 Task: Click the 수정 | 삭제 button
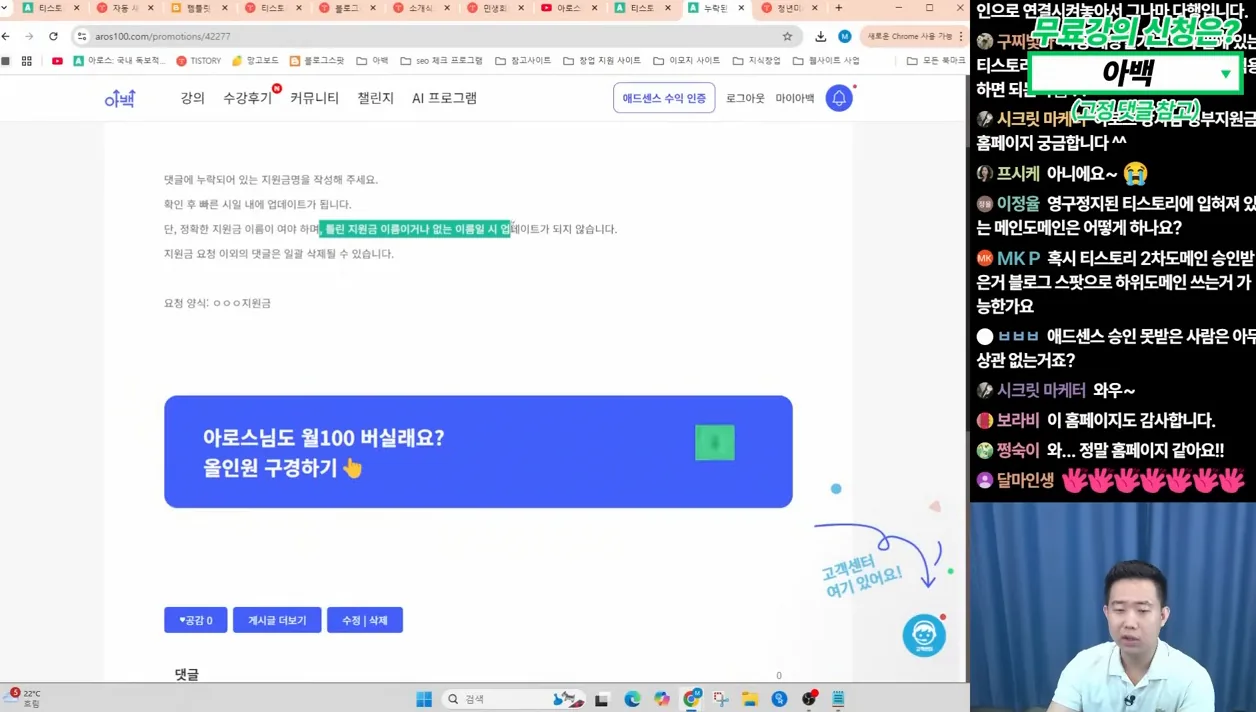[365, 620]
